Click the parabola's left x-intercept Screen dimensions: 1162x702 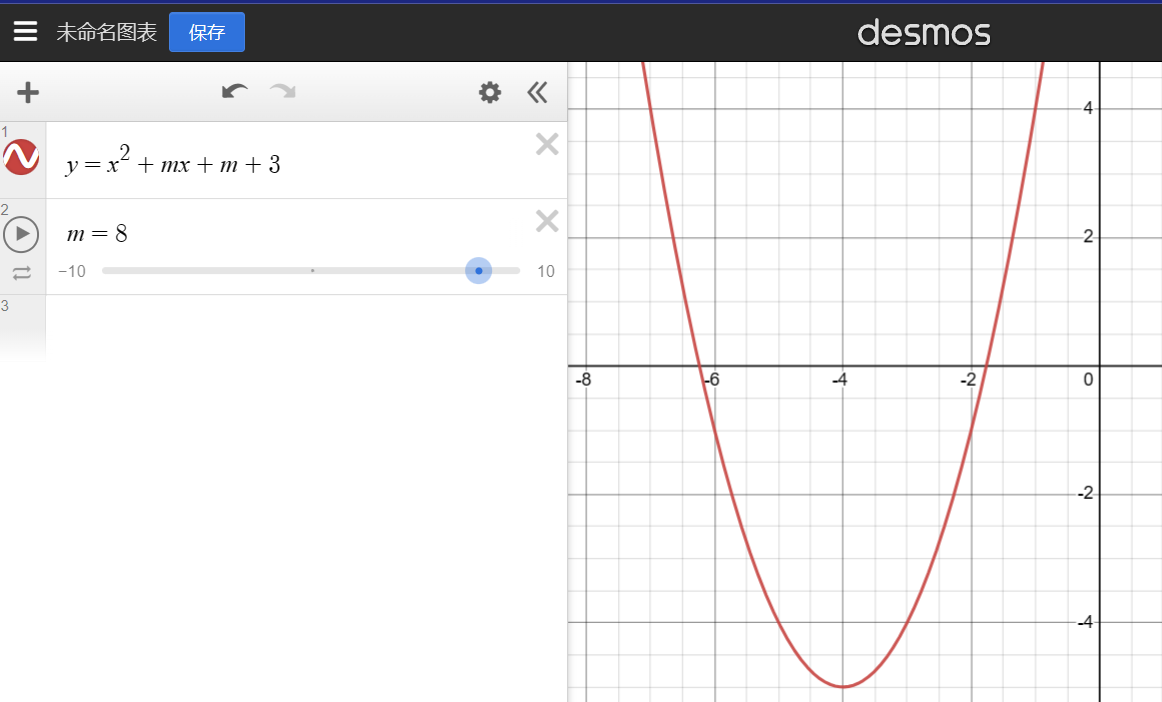[700, 365]
